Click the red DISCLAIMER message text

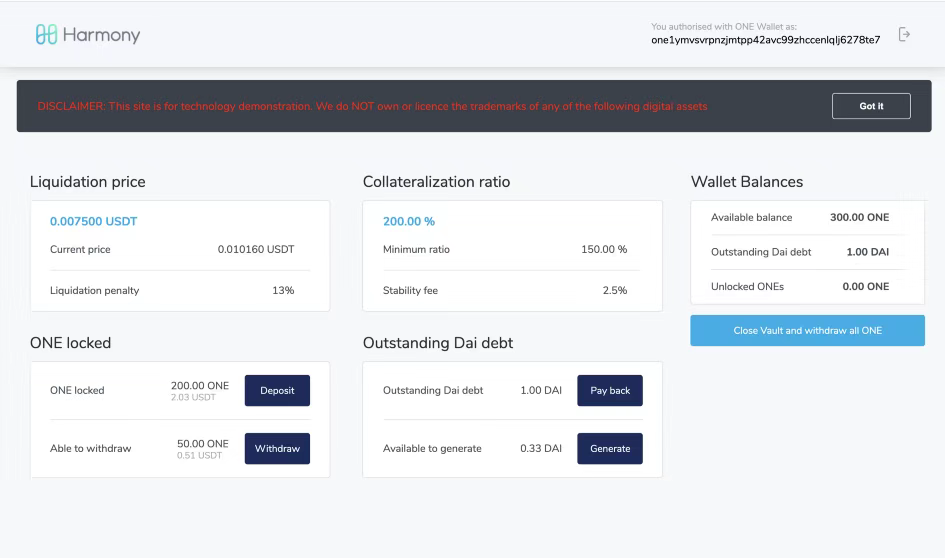[372, 106]
